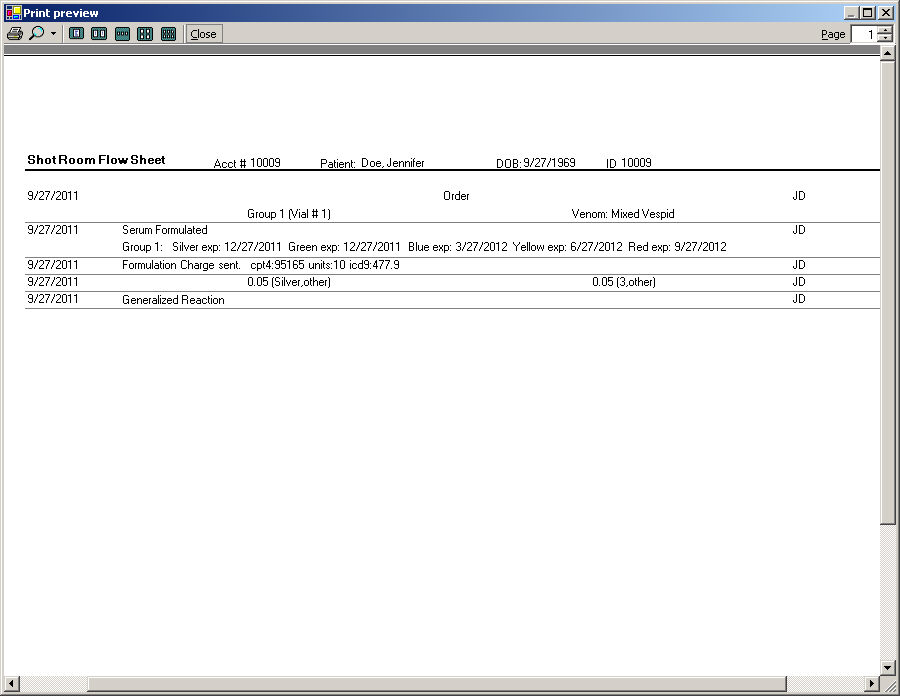The width and height of the screenshot is (900, 696).
Task: Click the 'Order' row label
Action: pos(456,196)
